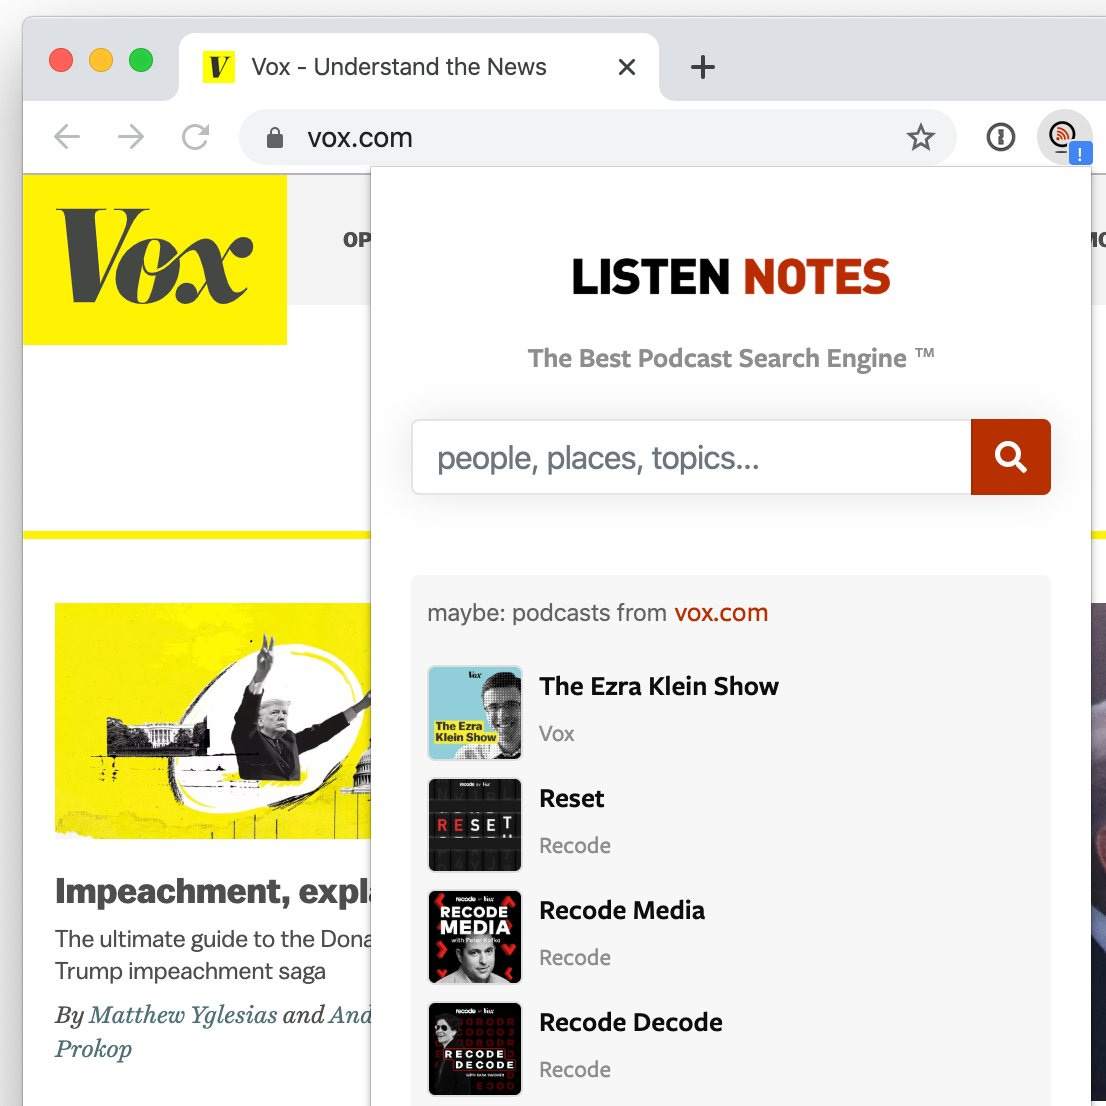Image resolution: width=1106 pixels, height=1106 pixels.
Task: Click the Recode Media cover art
Action: pos(475,937)
